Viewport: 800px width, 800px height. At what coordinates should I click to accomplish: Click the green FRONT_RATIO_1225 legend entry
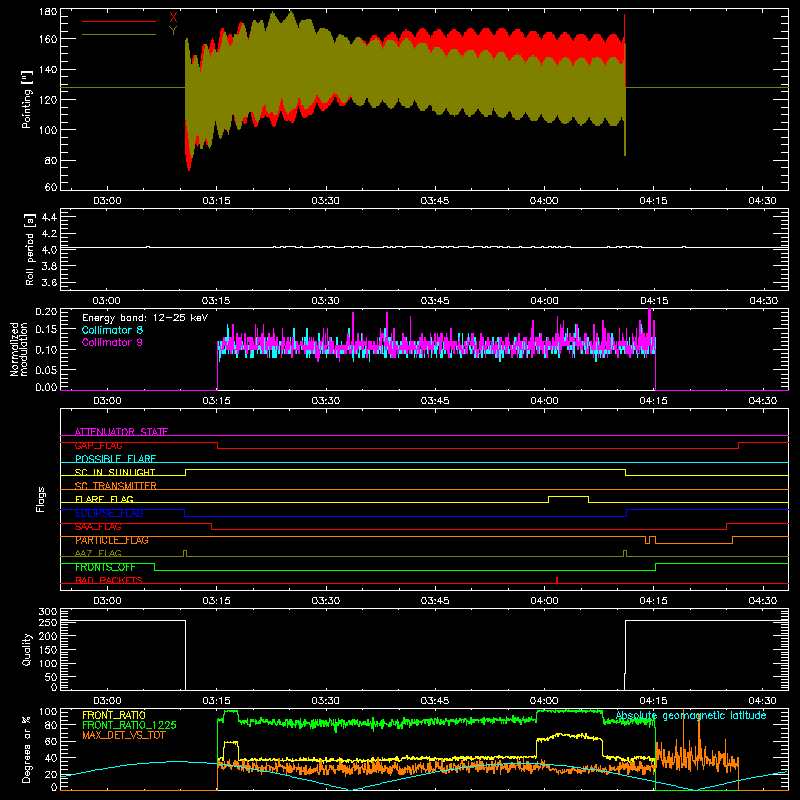pyautogui.click(x=130, y=725)
